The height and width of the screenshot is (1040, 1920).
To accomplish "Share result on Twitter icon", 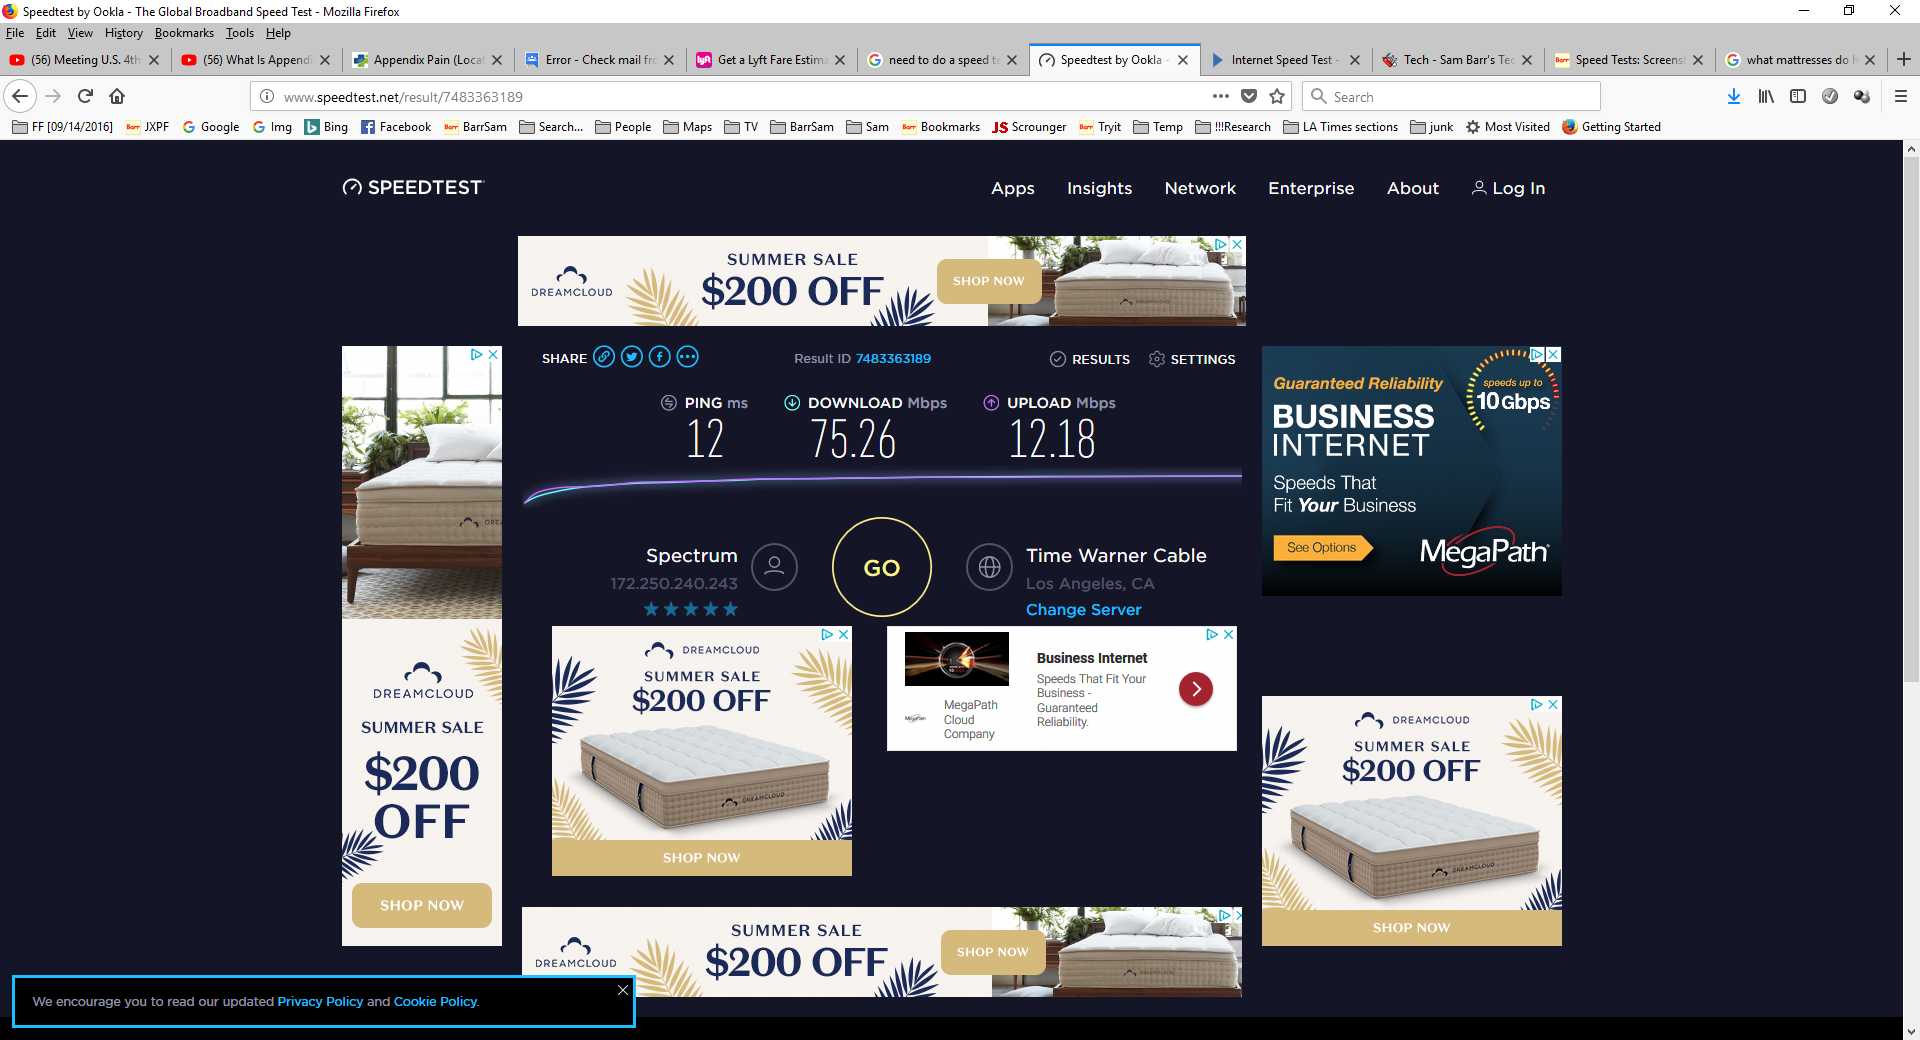I will pos(632,357).
